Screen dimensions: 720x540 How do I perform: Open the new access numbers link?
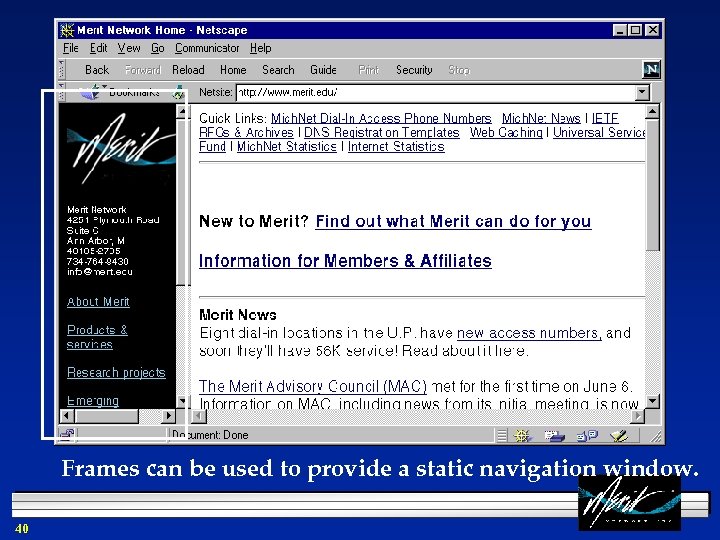(x=529, y=333)
